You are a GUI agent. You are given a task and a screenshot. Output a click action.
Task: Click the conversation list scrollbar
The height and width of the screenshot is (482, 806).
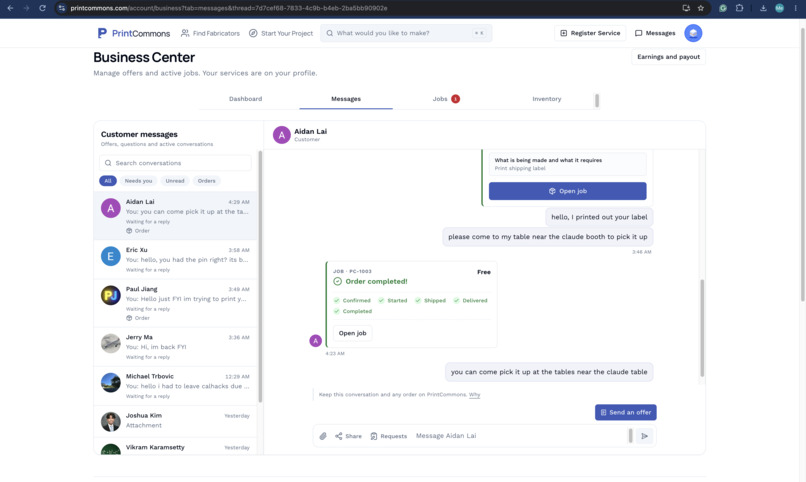[x=260, y=276]
